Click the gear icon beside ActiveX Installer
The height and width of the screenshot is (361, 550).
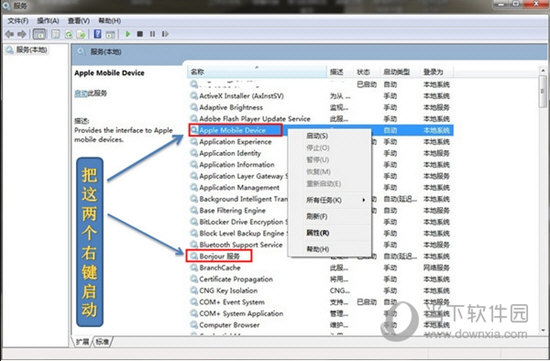[x=194, y=96]
